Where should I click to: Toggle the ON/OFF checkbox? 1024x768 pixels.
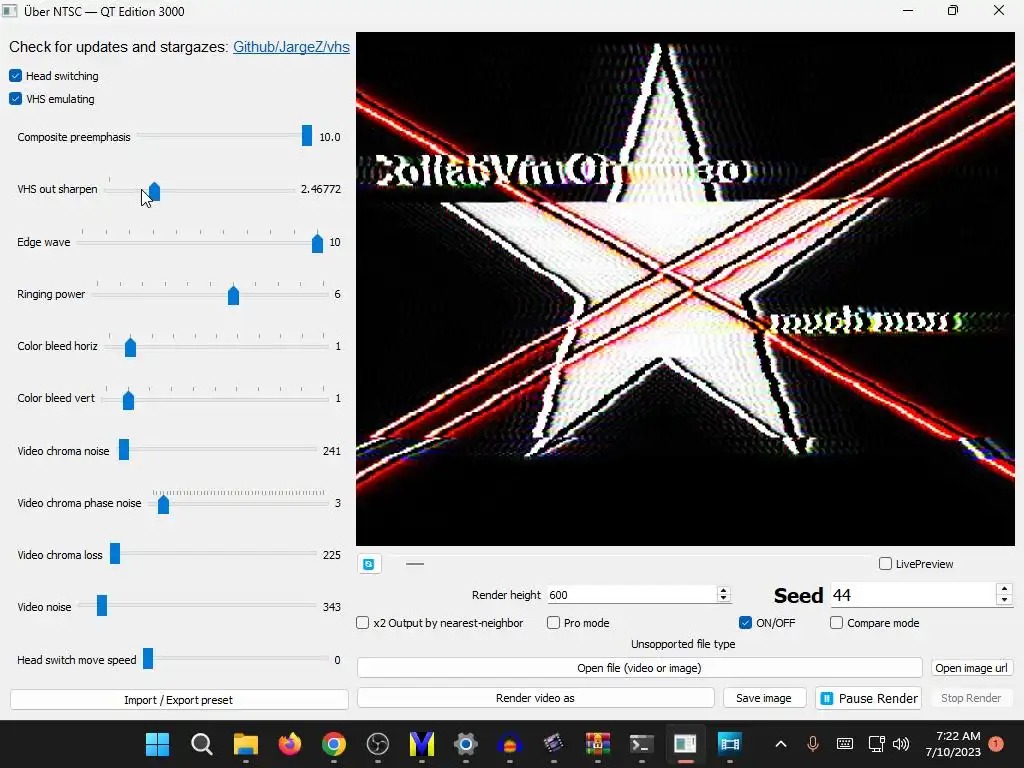pyautogui.click(x=745, y=623)
